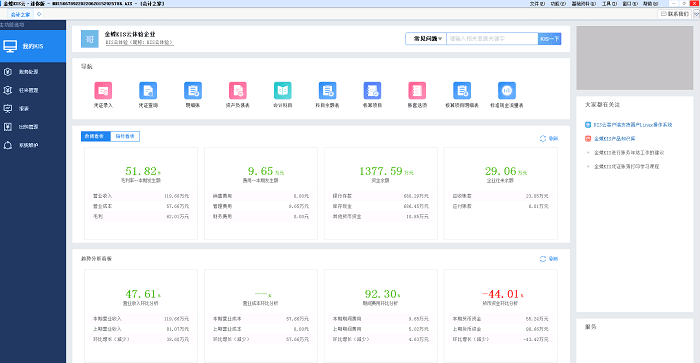This screenshot has width=700, height=363.
Task: Open the 工具 menu
Action: (x=609, y=4)
